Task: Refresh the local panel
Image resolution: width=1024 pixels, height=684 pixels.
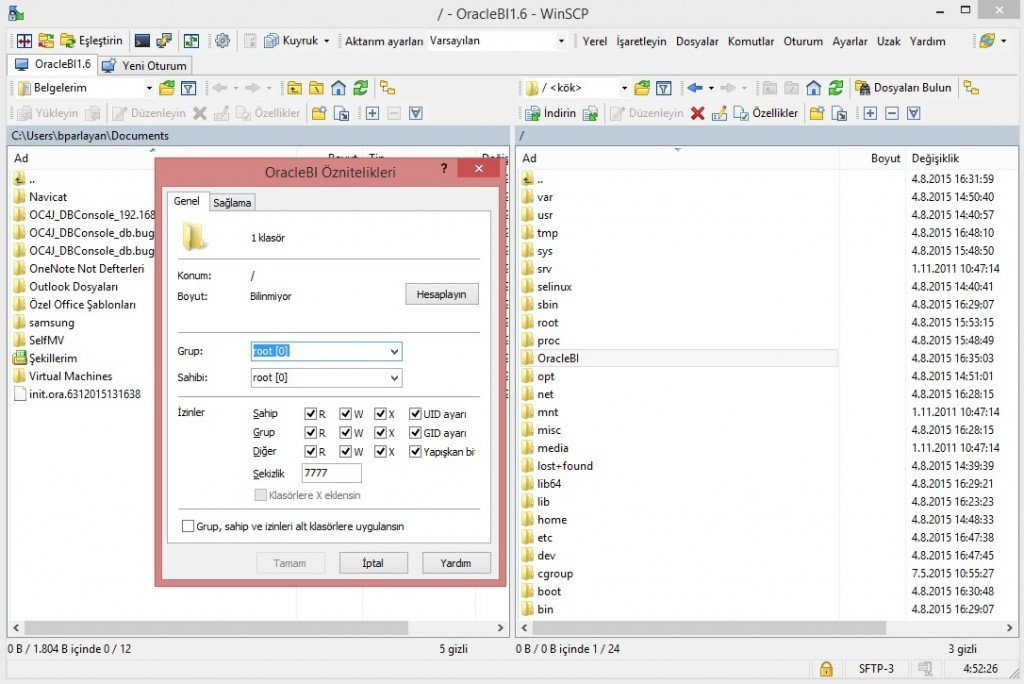Action: [360, 88]
